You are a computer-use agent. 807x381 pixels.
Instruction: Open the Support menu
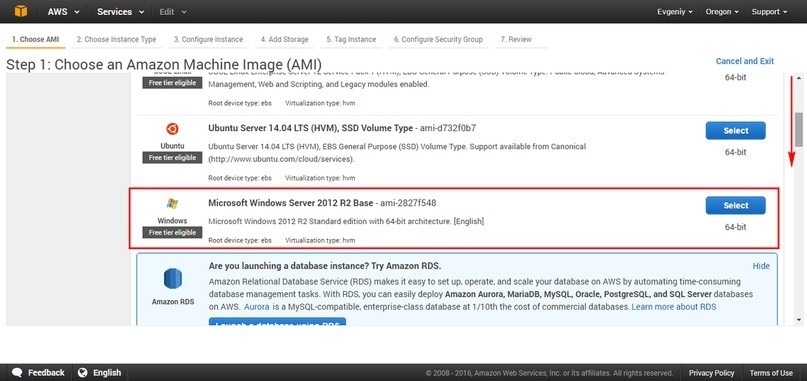coord(769,12)
